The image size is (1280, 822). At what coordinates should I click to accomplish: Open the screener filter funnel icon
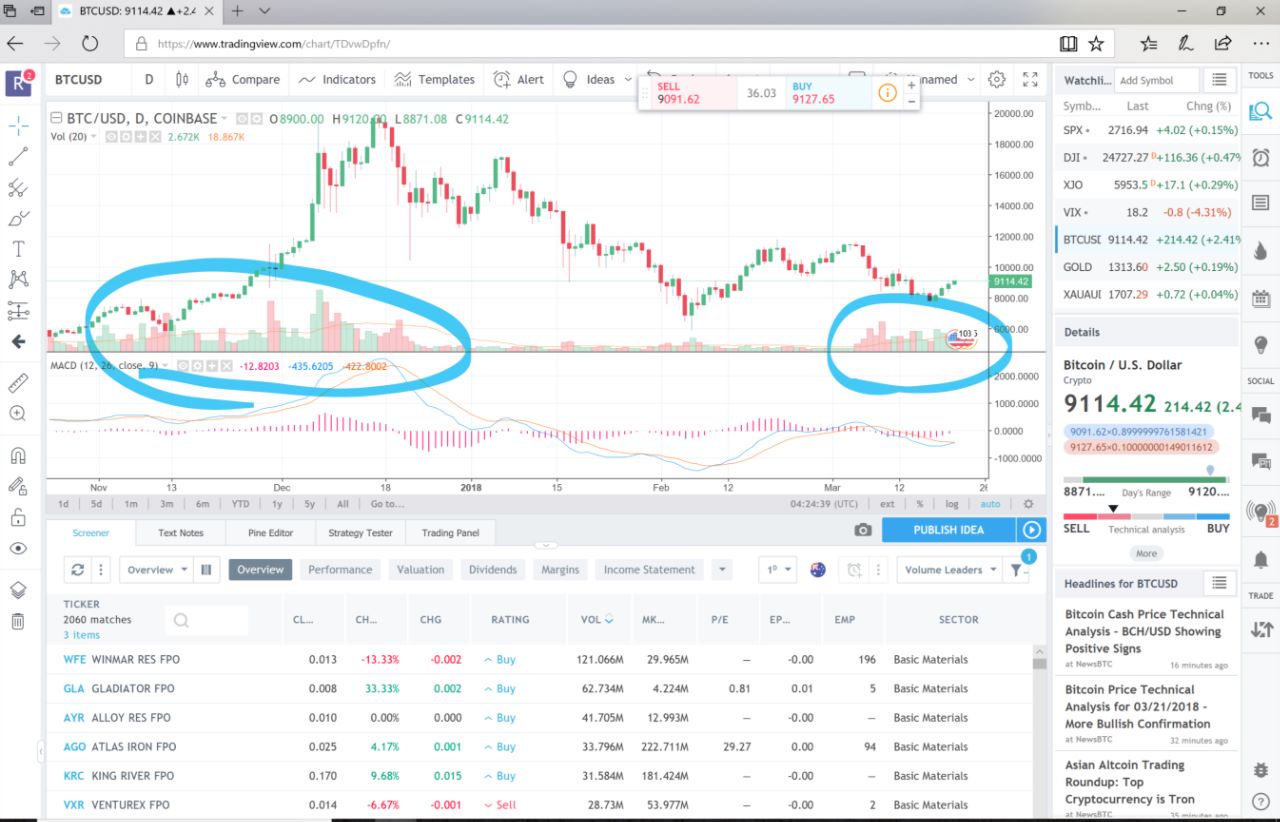[x=1016, y=570]
